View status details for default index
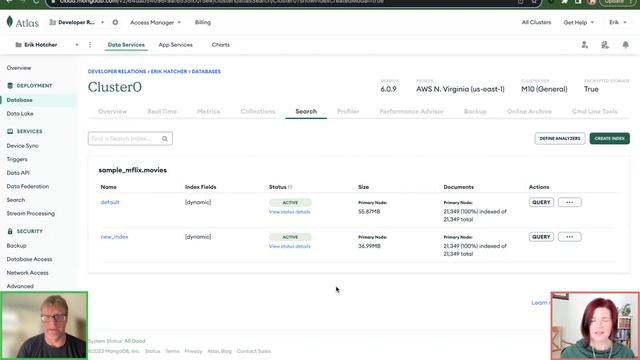The height and width of the screenshot is (360, 640). (x=290, y=212)
